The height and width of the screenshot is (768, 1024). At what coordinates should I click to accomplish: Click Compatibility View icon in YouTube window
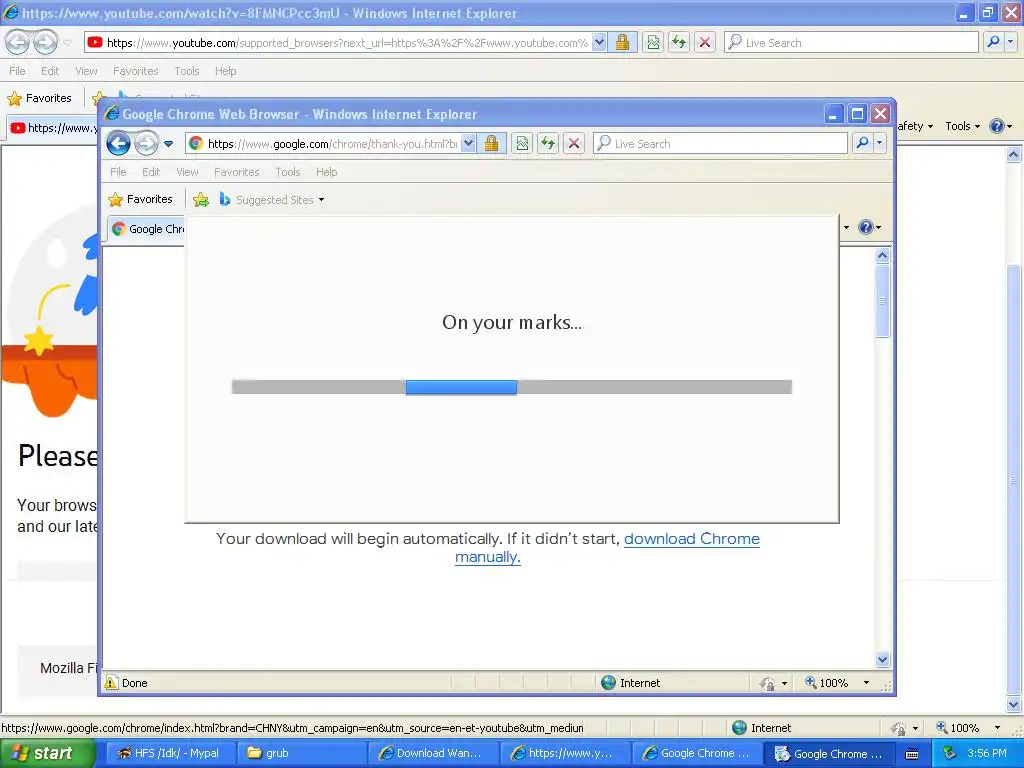tap(653, 42)
